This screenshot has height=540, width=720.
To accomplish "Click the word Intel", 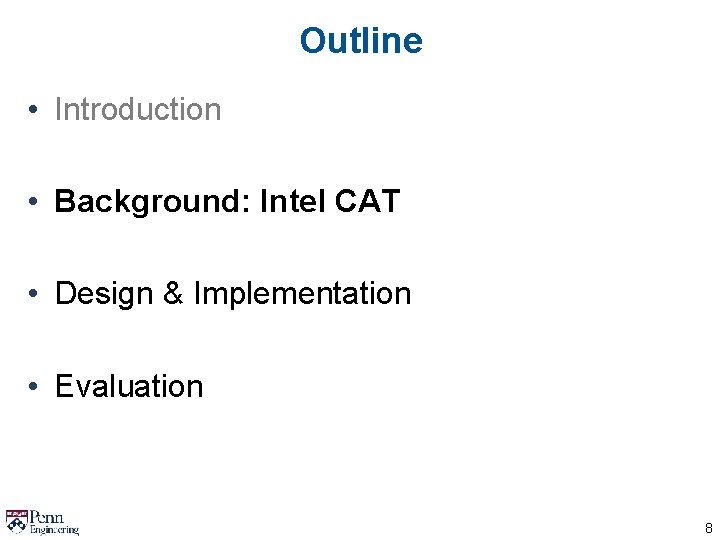I will [x=292, y=201].
